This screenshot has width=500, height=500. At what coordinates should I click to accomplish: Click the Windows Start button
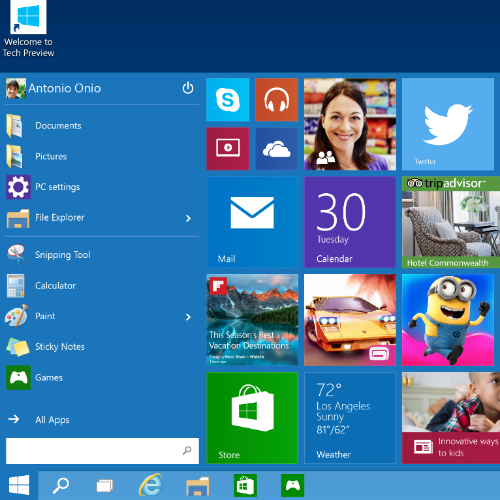19,485
